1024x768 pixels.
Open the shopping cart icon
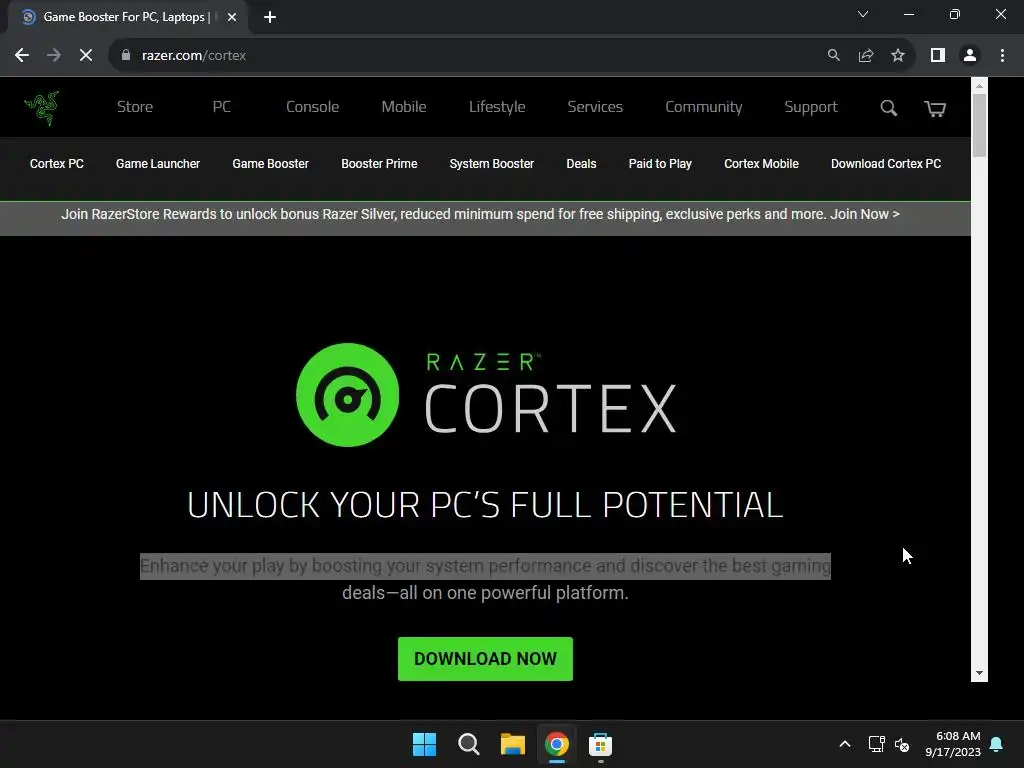pyautogui.click(x=935, y=108)
